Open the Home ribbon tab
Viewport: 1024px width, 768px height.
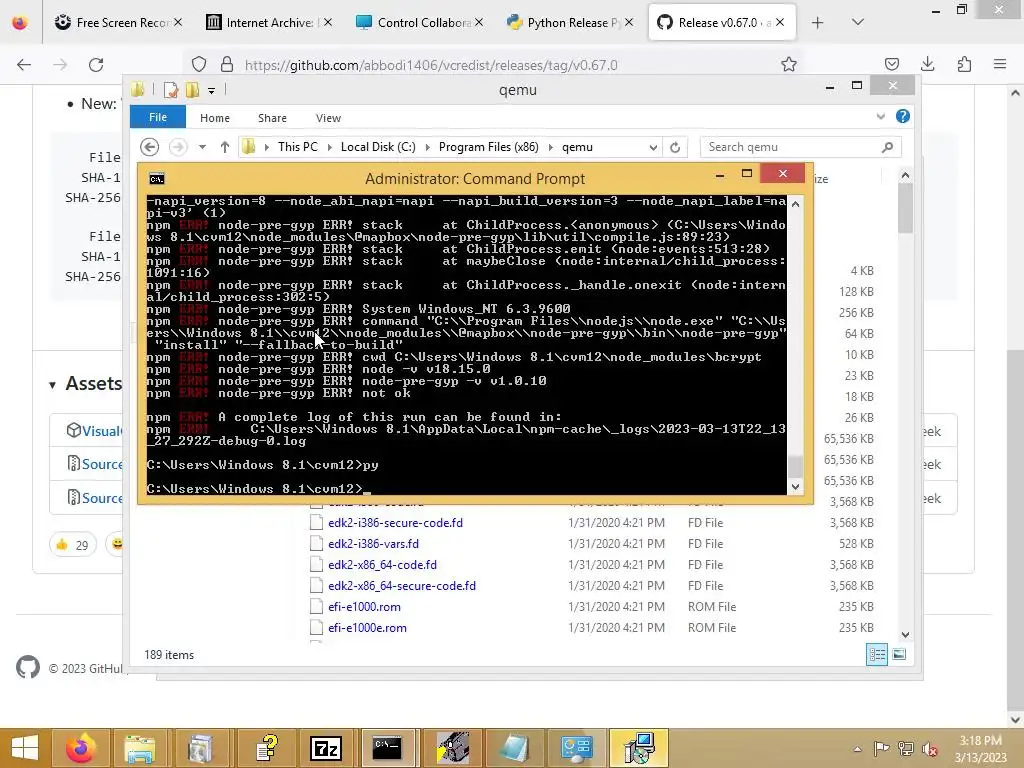[215, 118]
